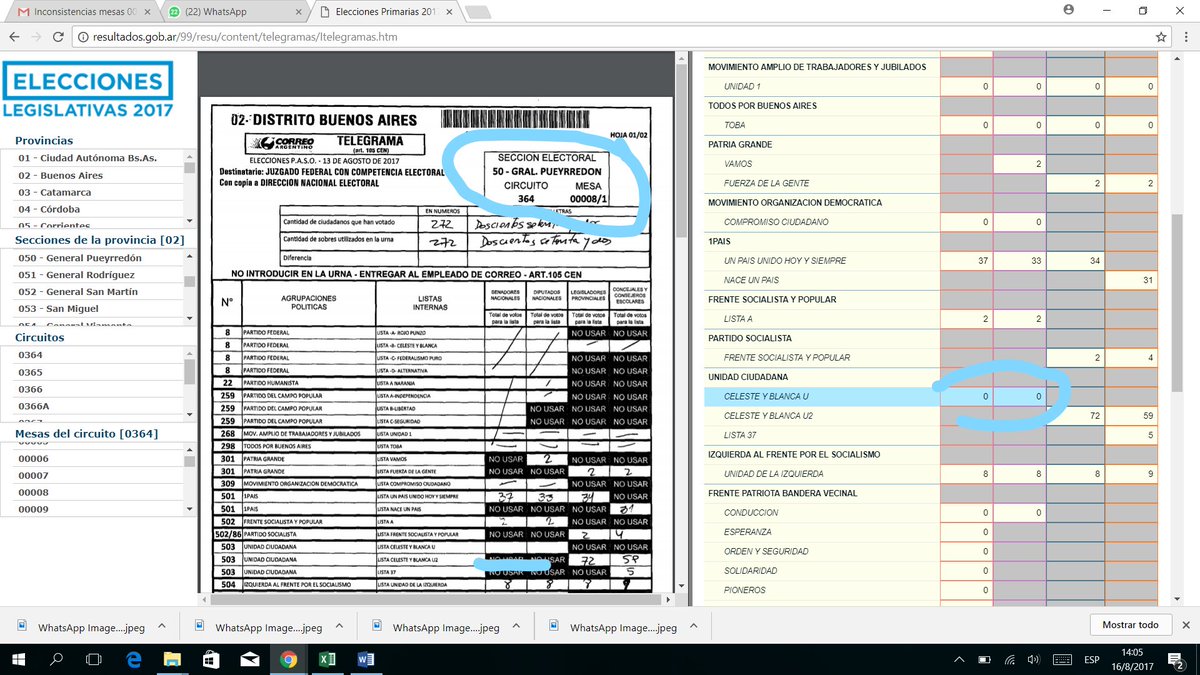This screenshot has width=1200, height=675.
Task: Click the value 59 in the results table
Action: pos(1148,416)
